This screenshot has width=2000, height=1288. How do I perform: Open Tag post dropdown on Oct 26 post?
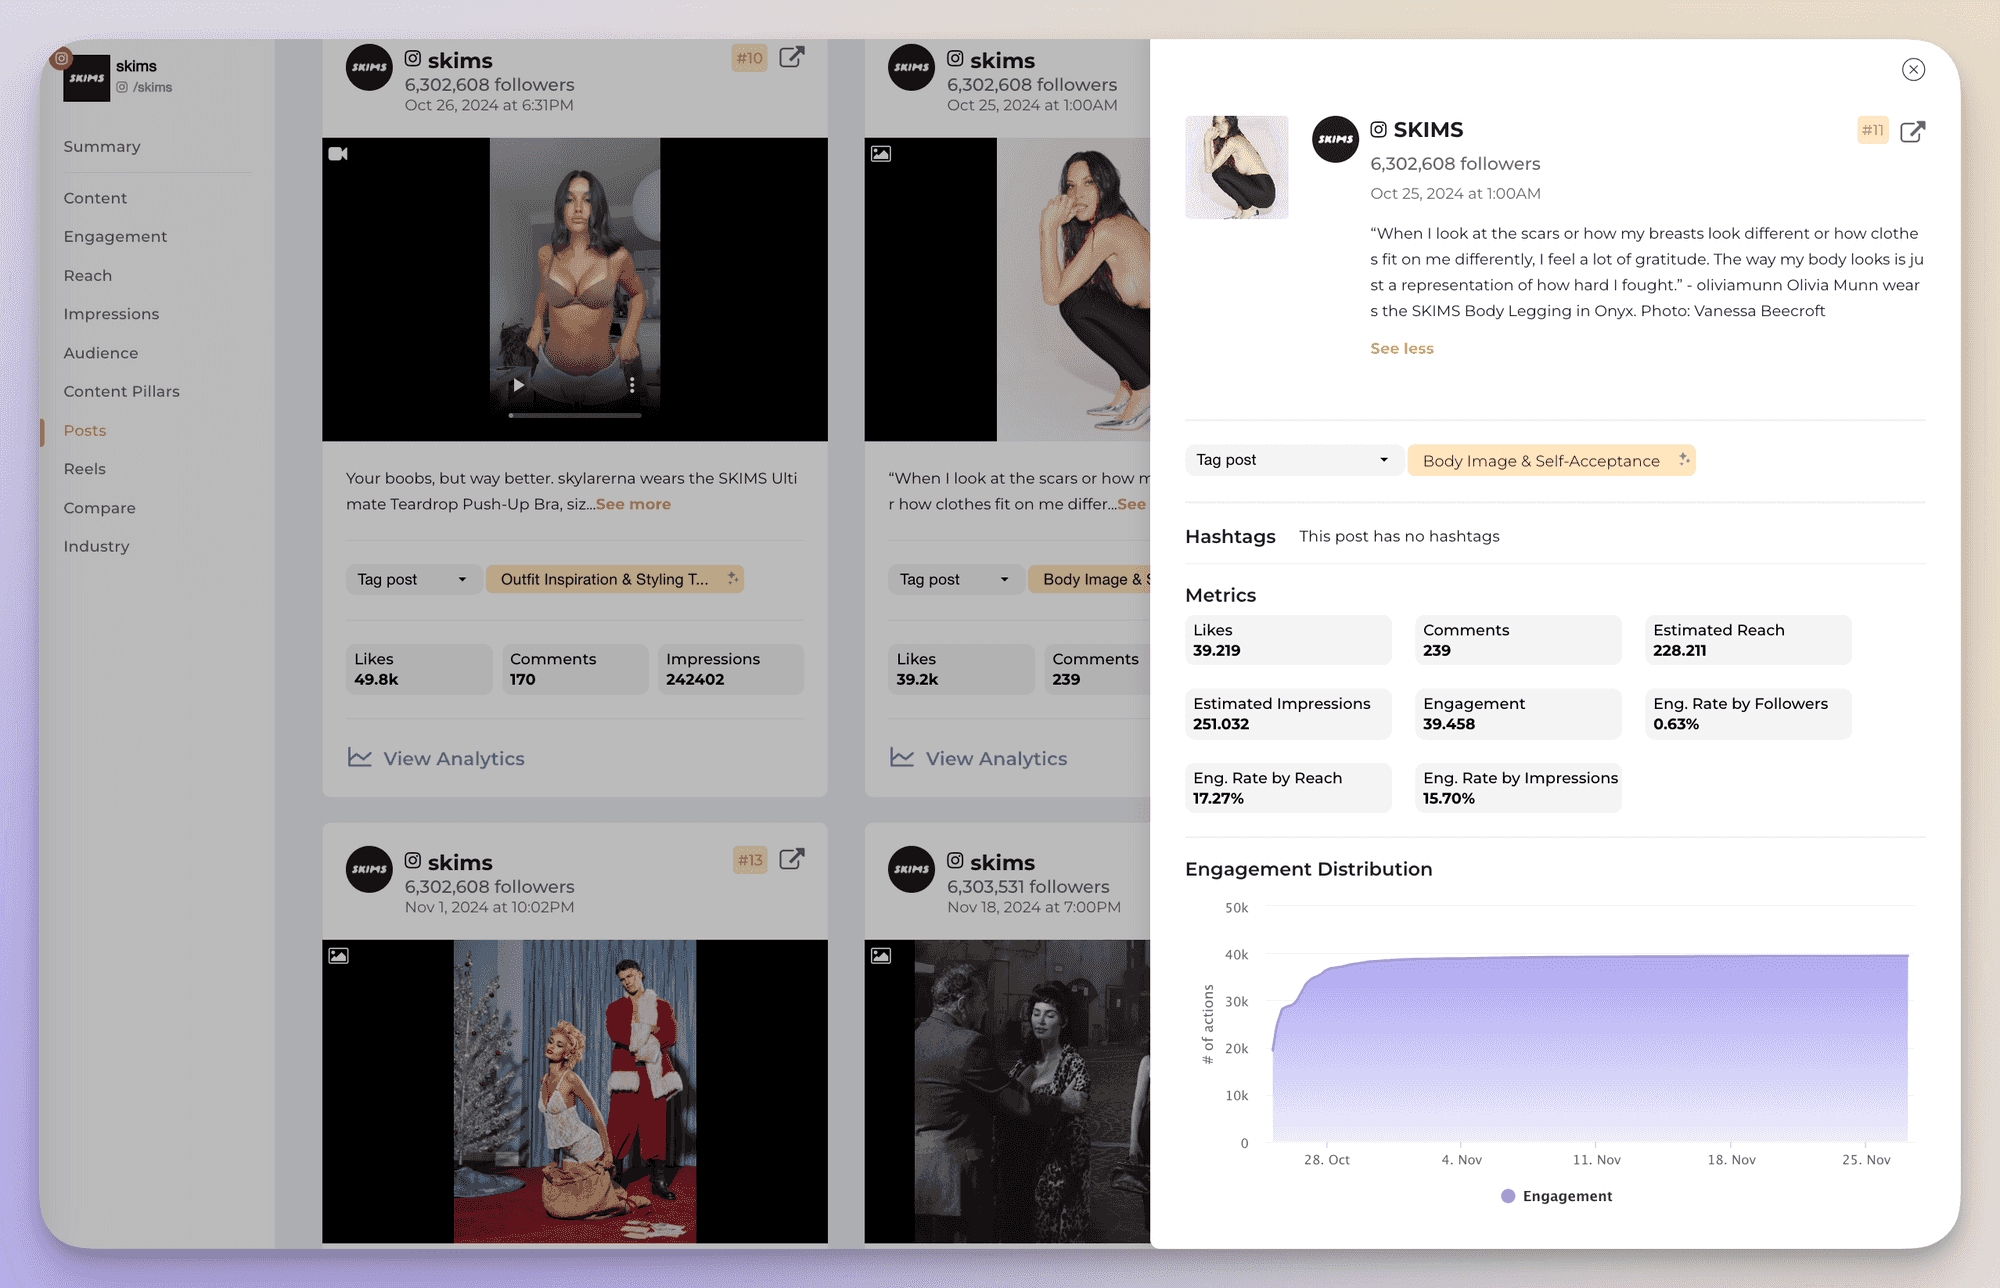point(413,579)
